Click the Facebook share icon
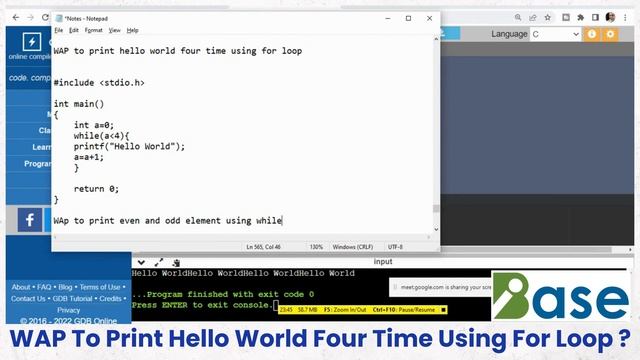Screen dimensions: 640x360 [29, 220]
